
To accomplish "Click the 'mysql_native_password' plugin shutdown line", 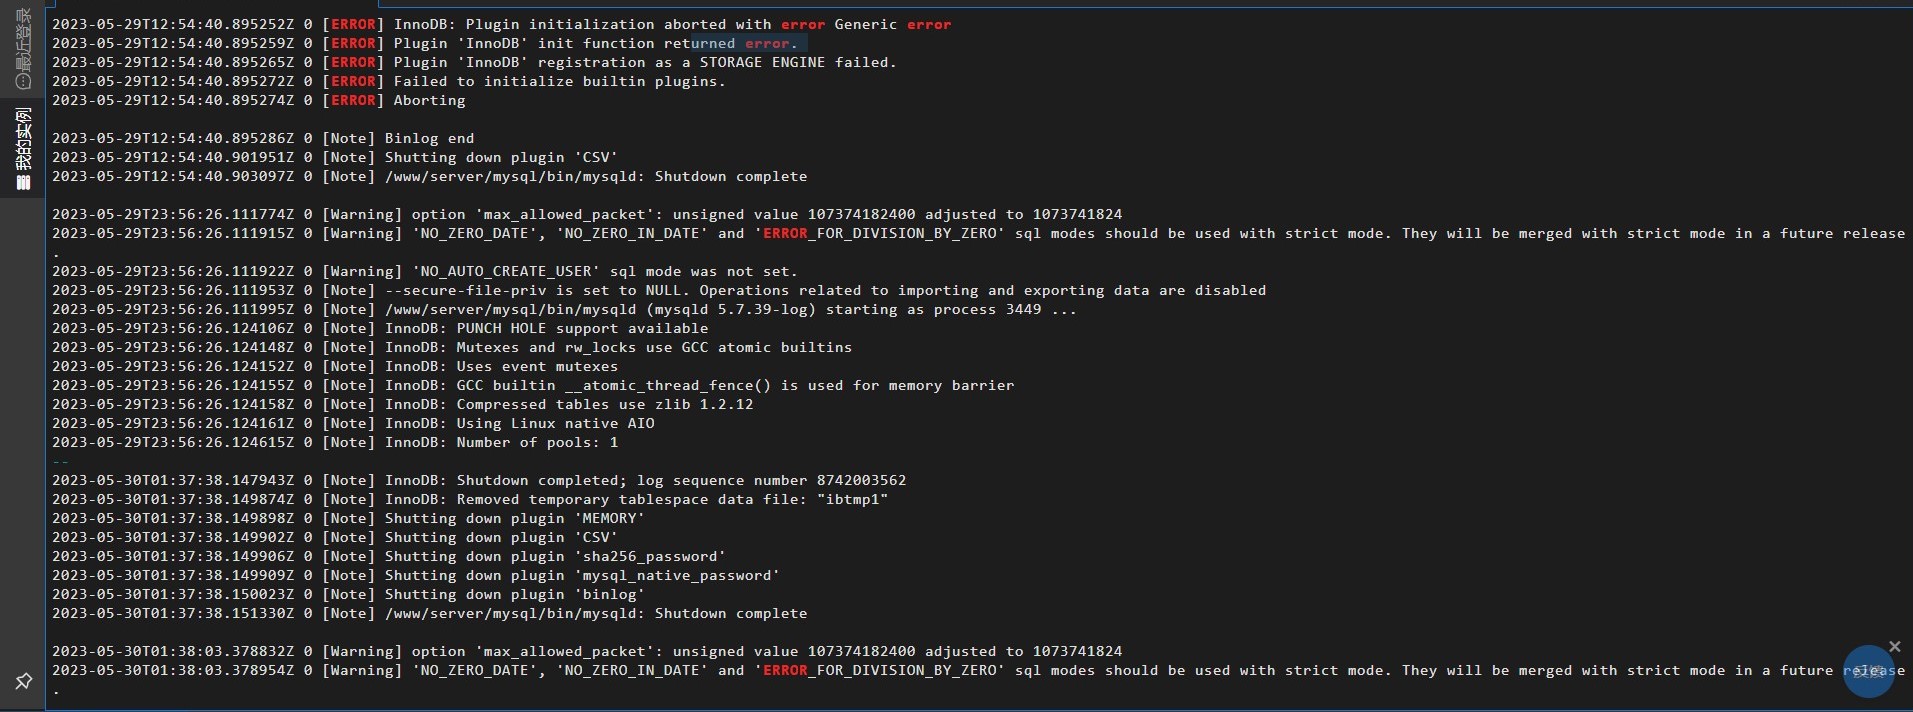I will click(416, 575).
